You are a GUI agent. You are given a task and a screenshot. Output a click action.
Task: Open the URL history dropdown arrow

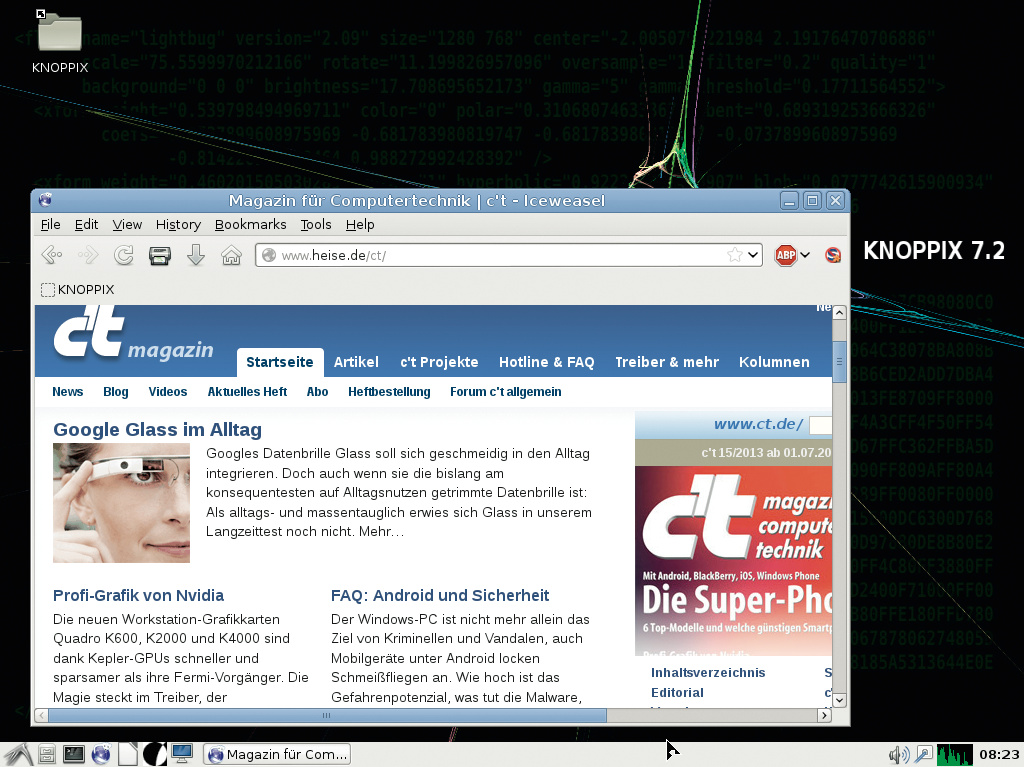click(x=753, y=255)
